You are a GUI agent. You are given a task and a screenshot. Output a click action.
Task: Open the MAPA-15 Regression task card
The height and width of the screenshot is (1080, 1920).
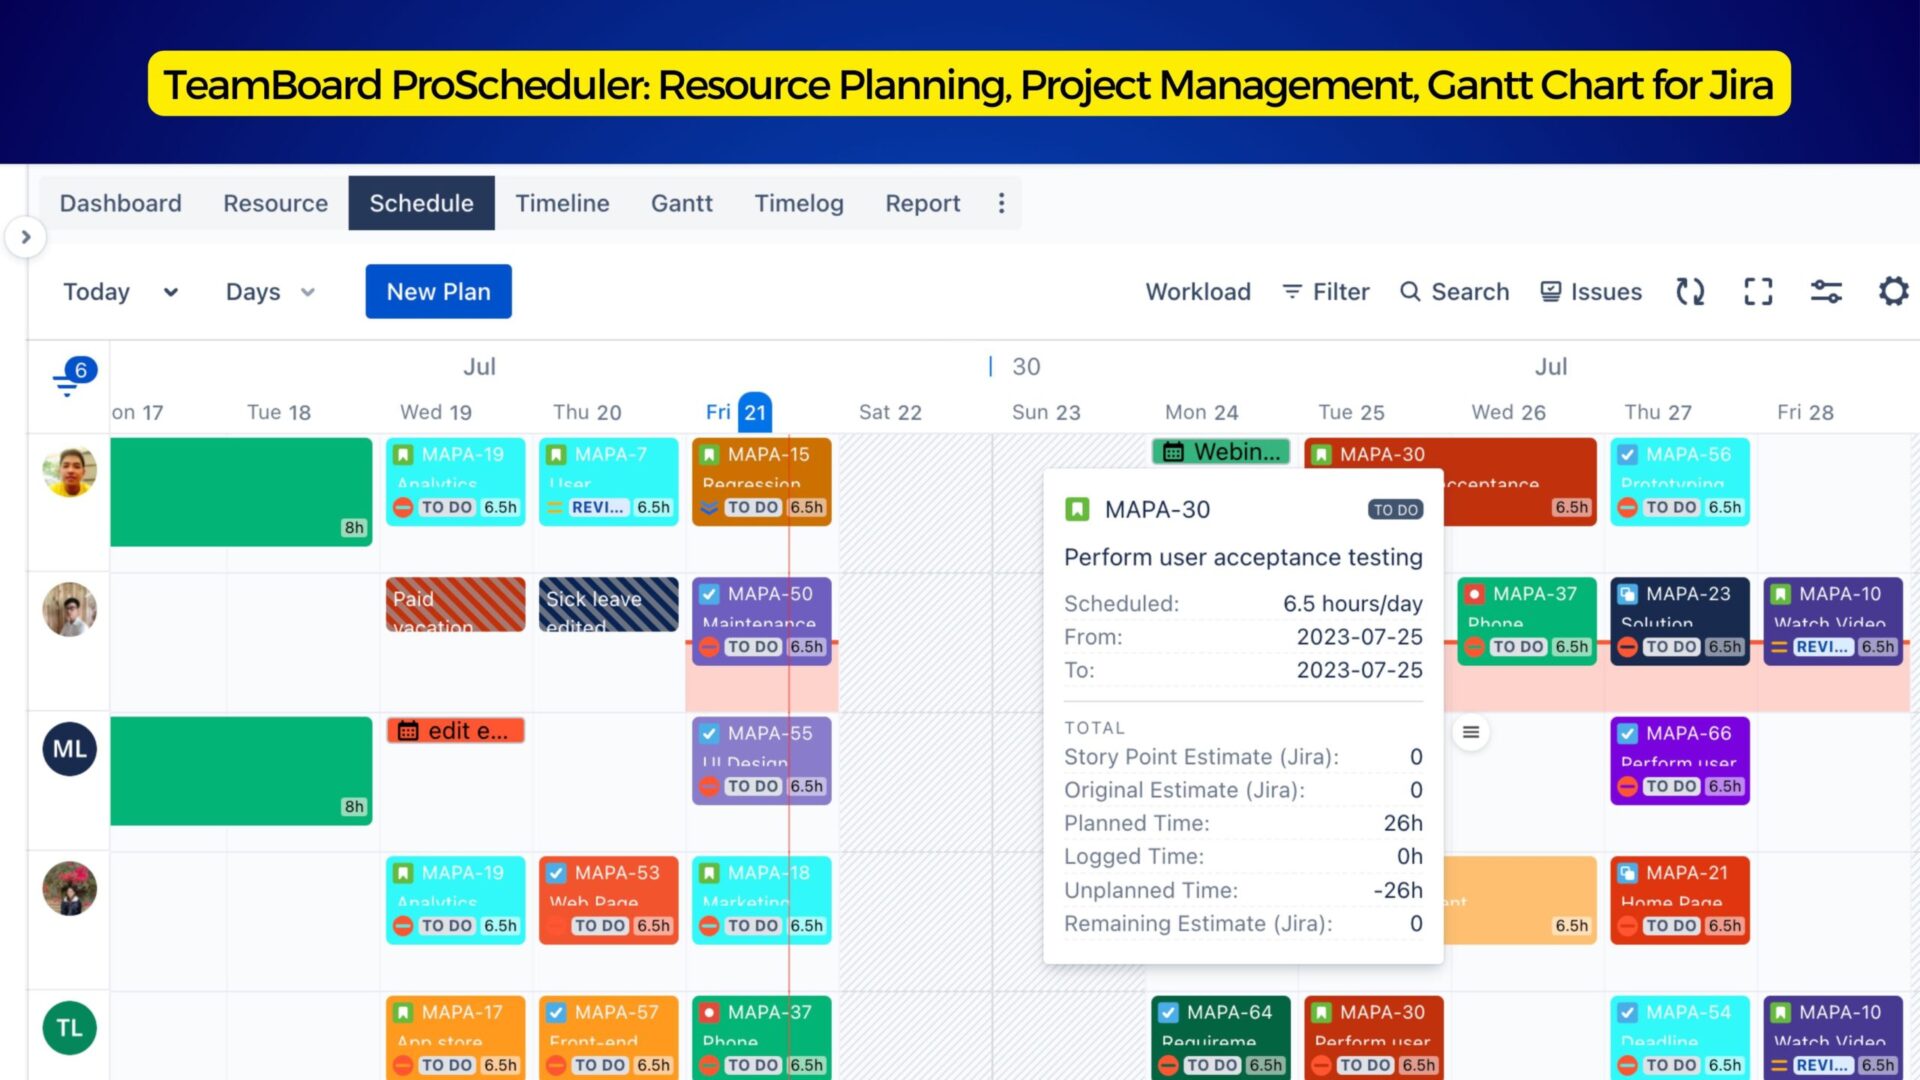coord(761,482)
